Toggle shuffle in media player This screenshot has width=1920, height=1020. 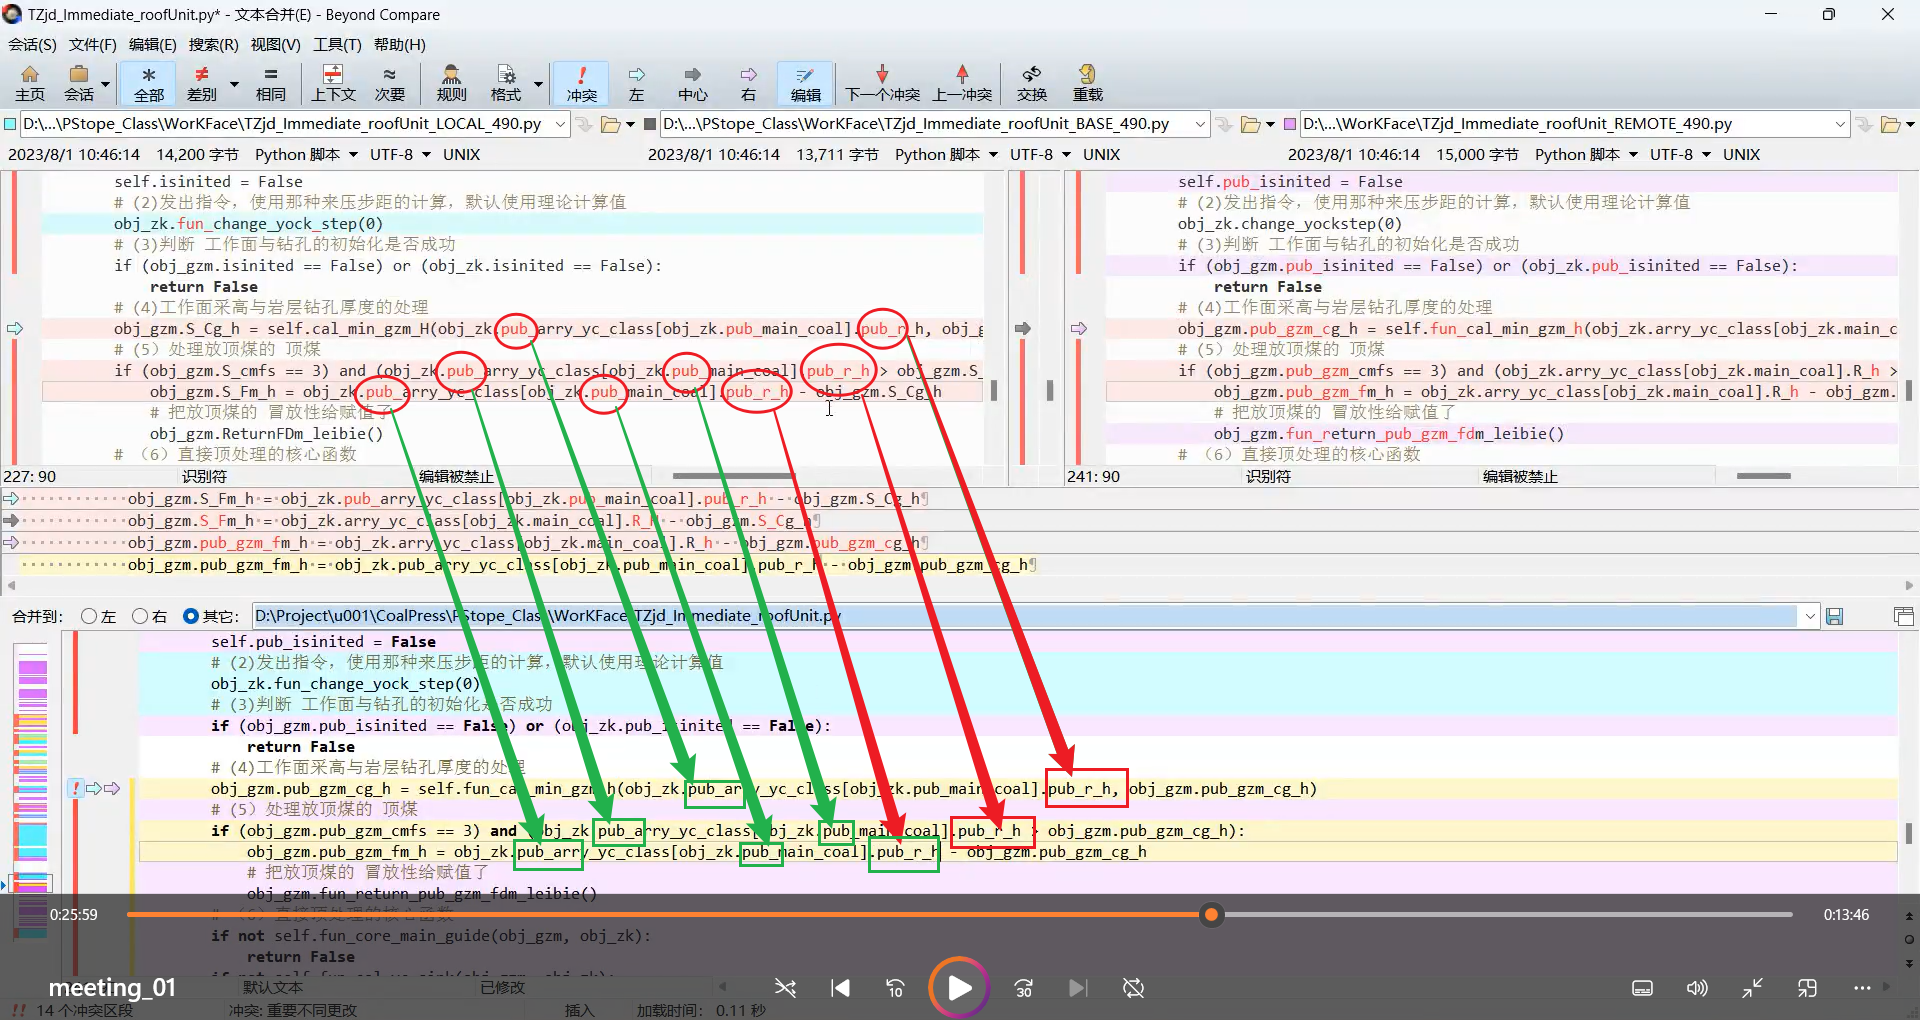pos(785,988)
